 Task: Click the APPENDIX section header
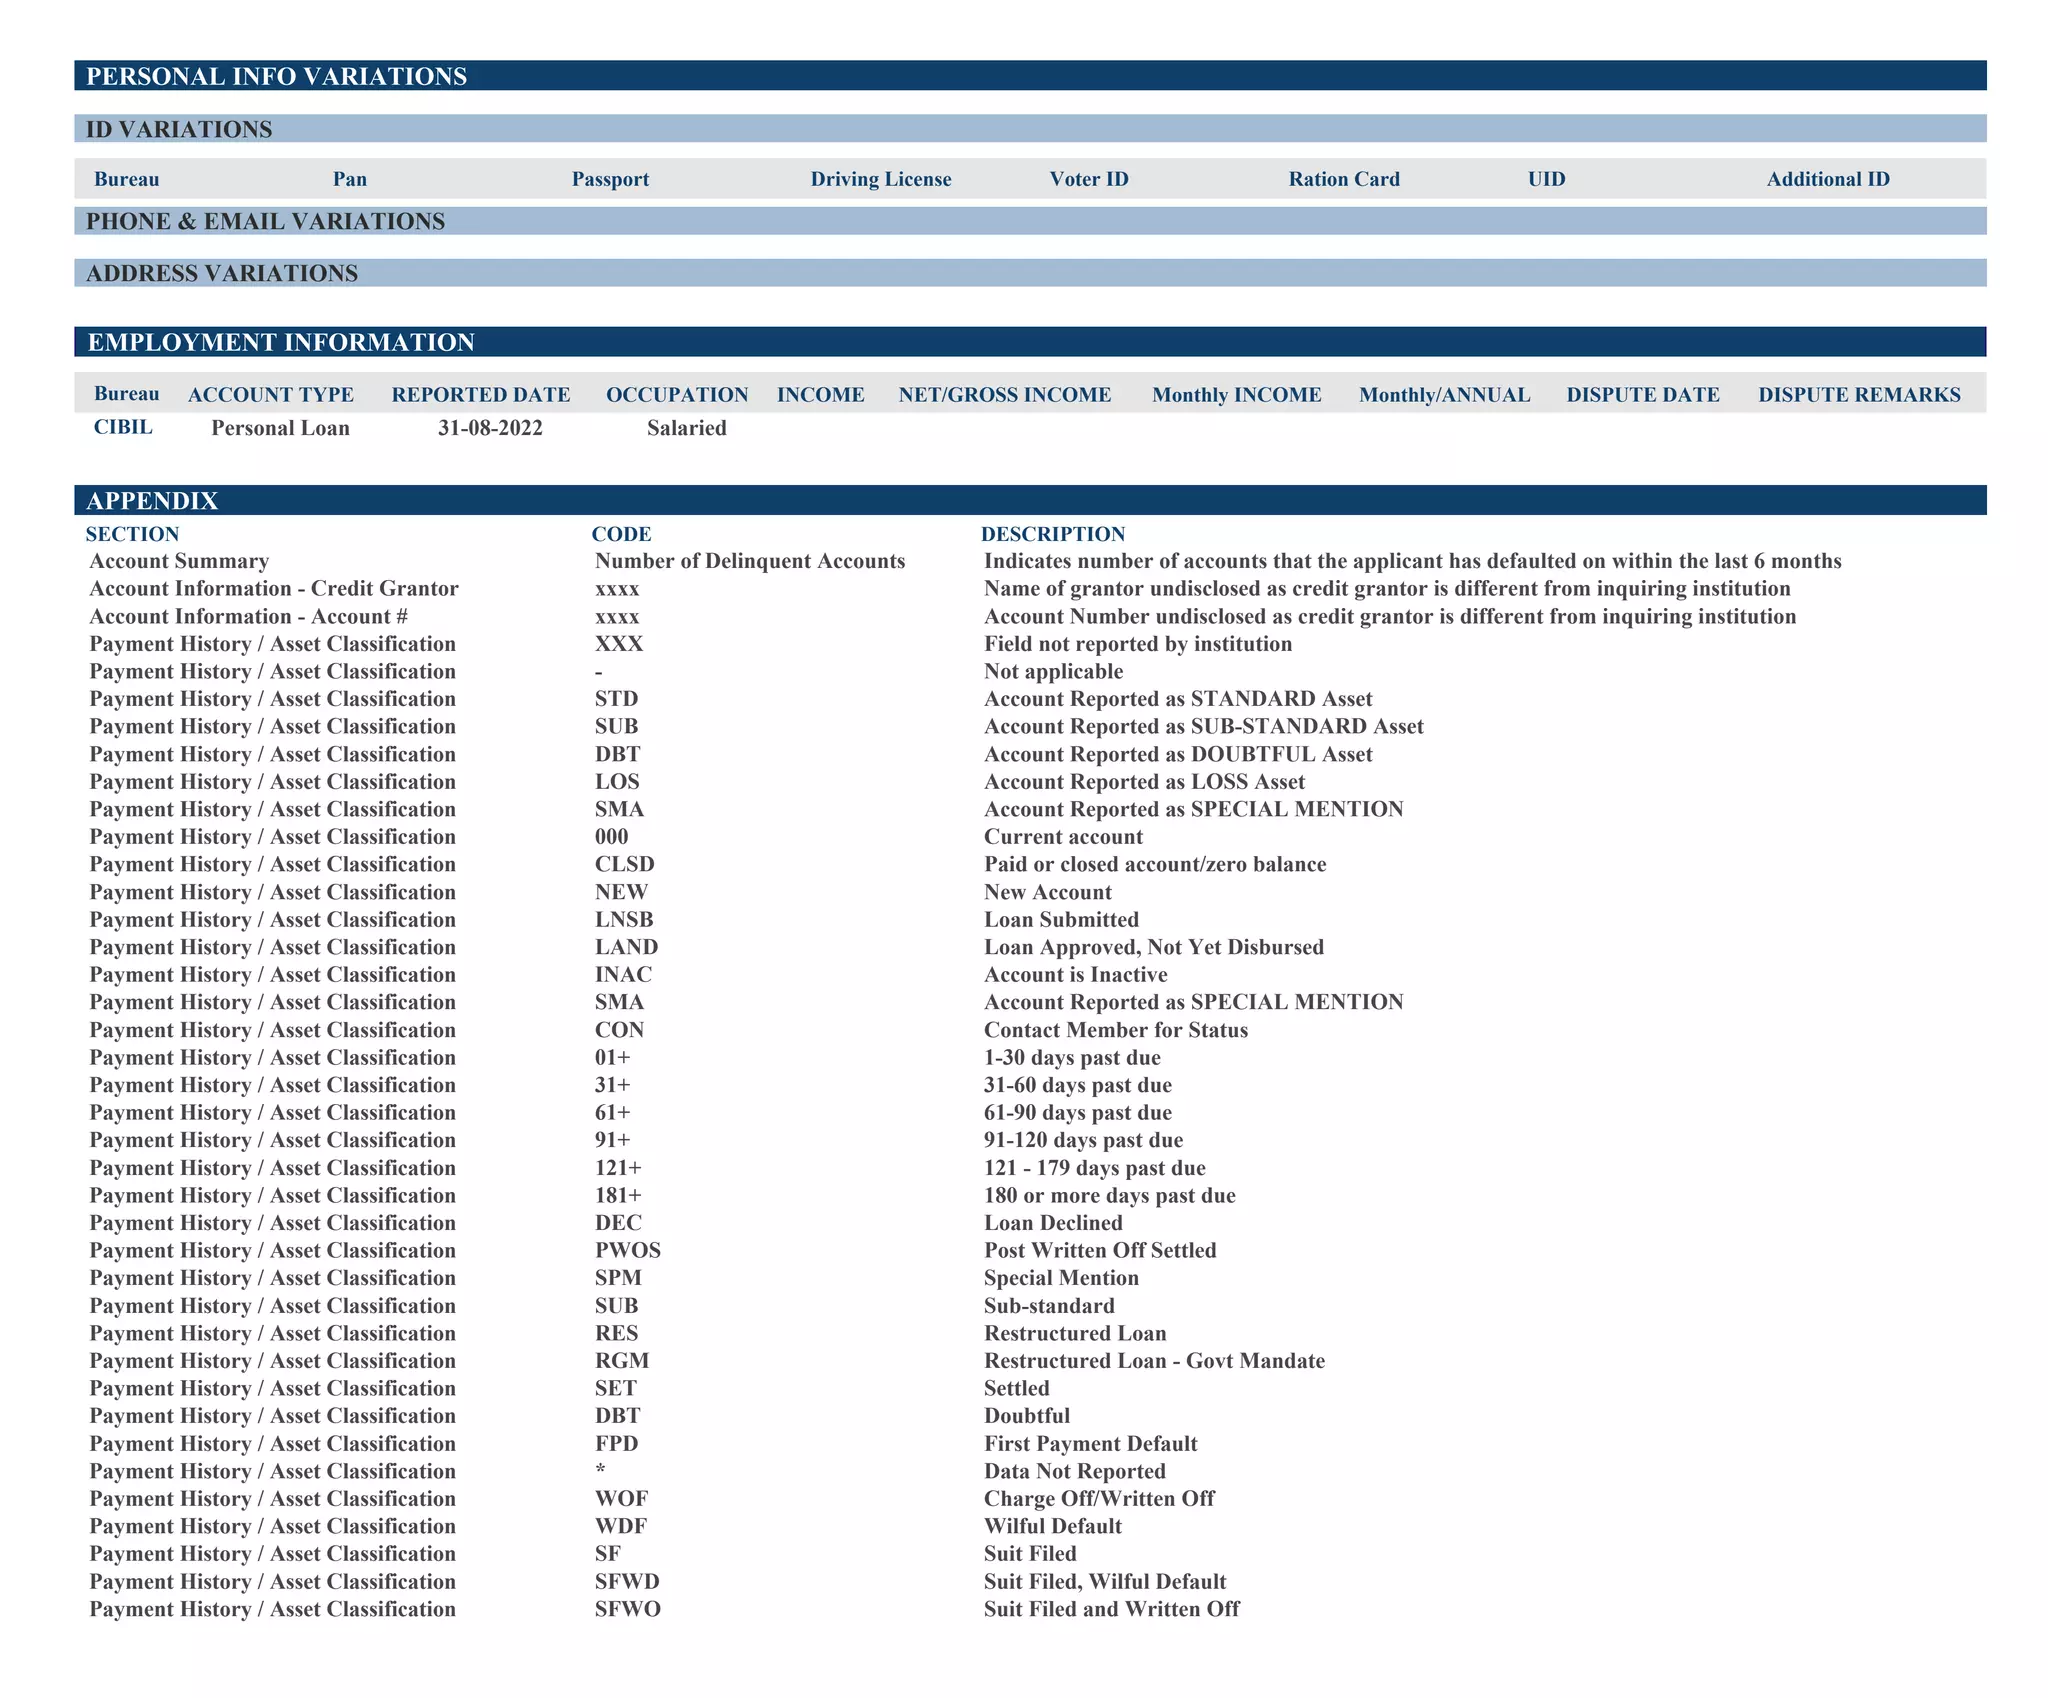click(x=1030, y=500)
